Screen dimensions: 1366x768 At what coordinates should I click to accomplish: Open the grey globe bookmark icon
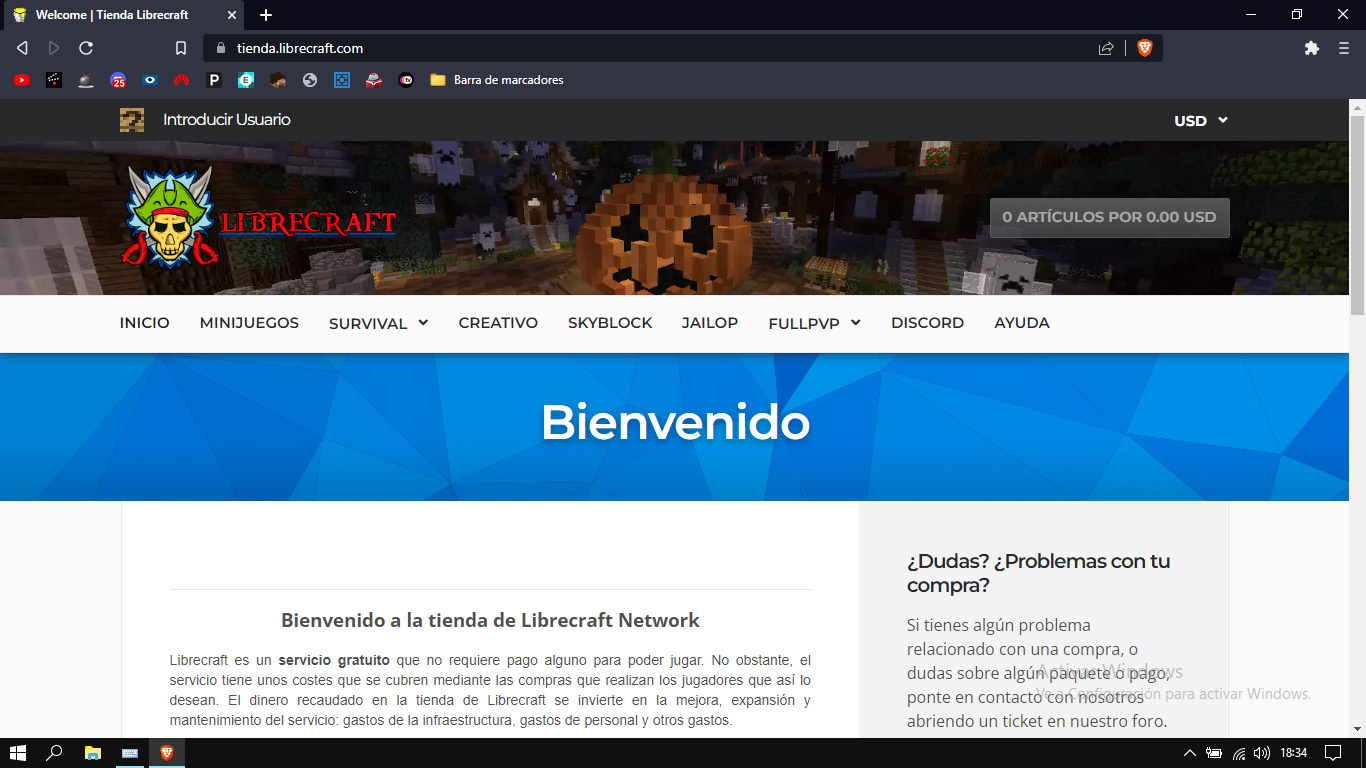click(x=310, y=80)
